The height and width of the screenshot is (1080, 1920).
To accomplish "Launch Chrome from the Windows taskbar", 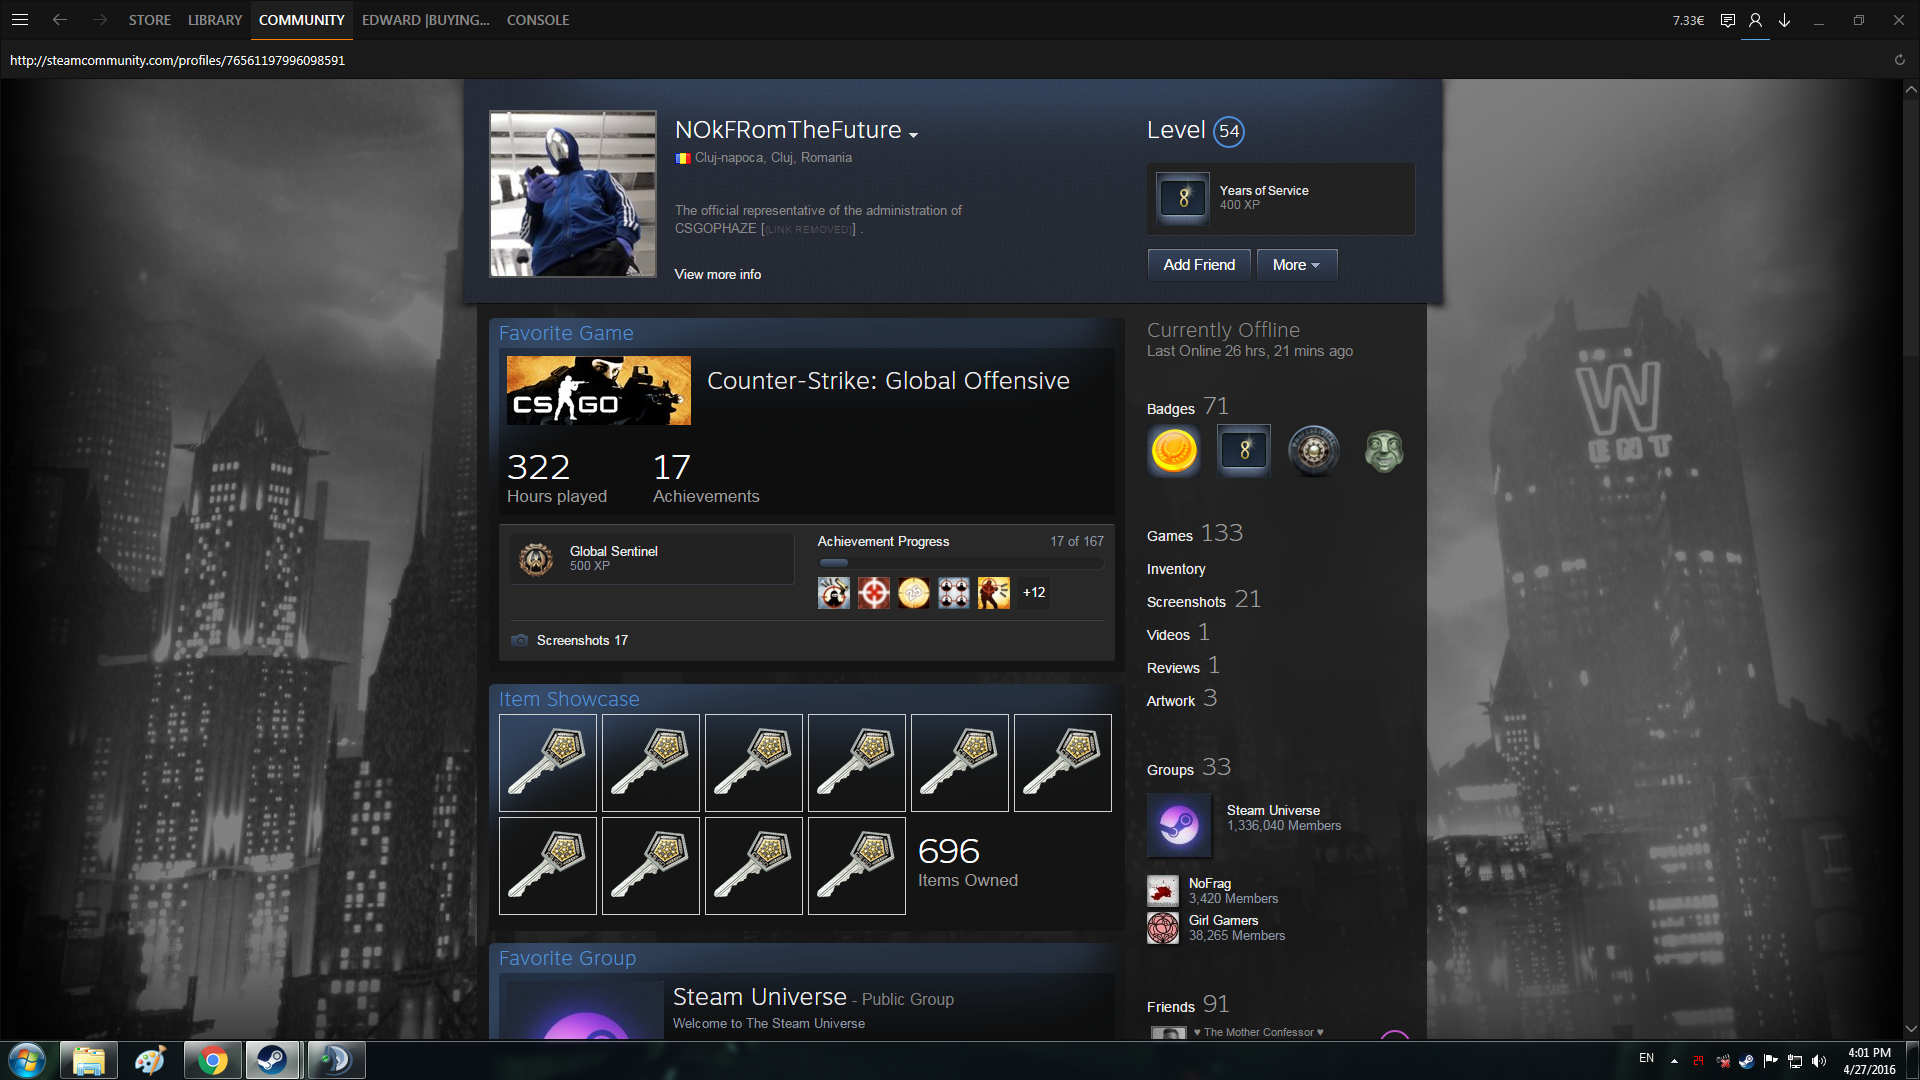I will [212, 1060].
